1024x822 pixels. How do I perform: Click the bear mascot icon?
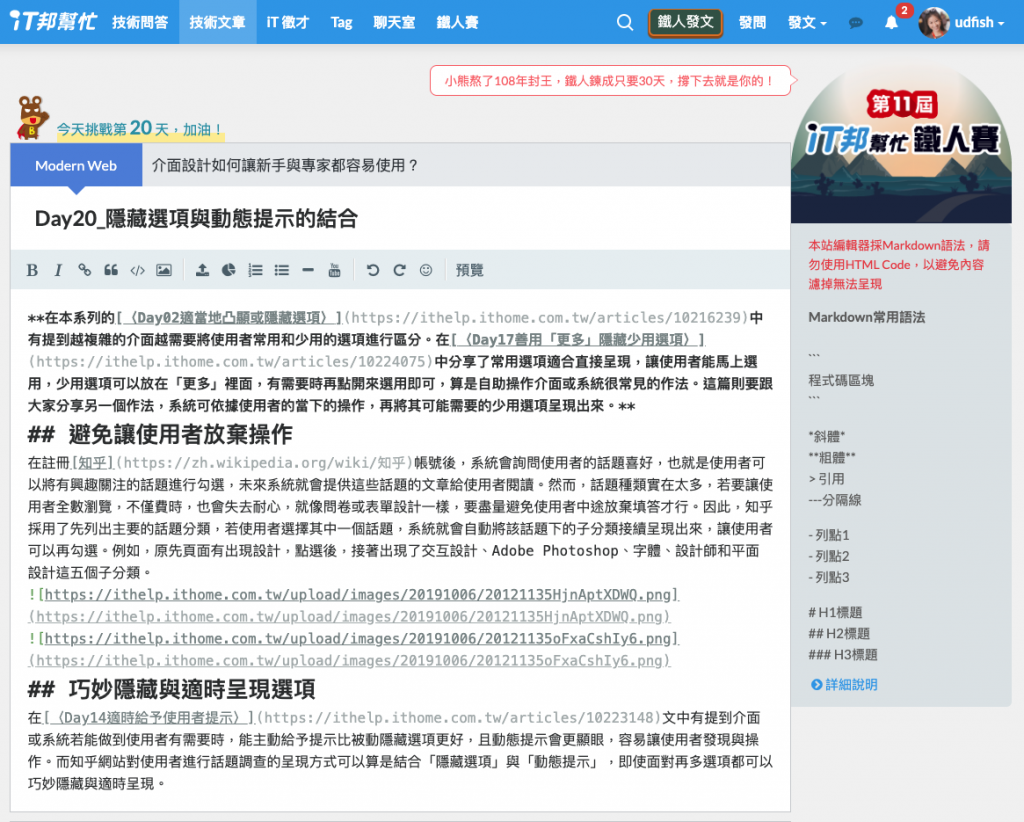tap(33, 118)
